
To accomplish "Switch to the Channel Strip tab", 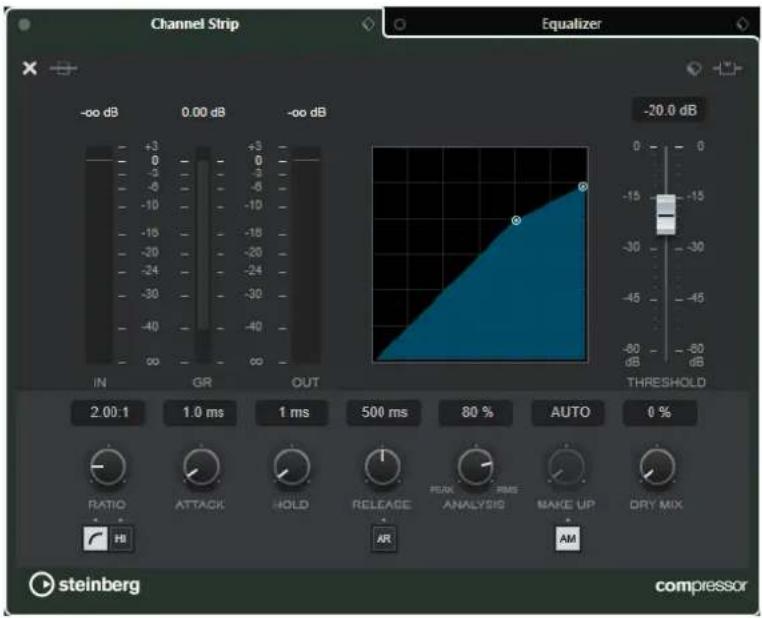I will coord(194,24).
